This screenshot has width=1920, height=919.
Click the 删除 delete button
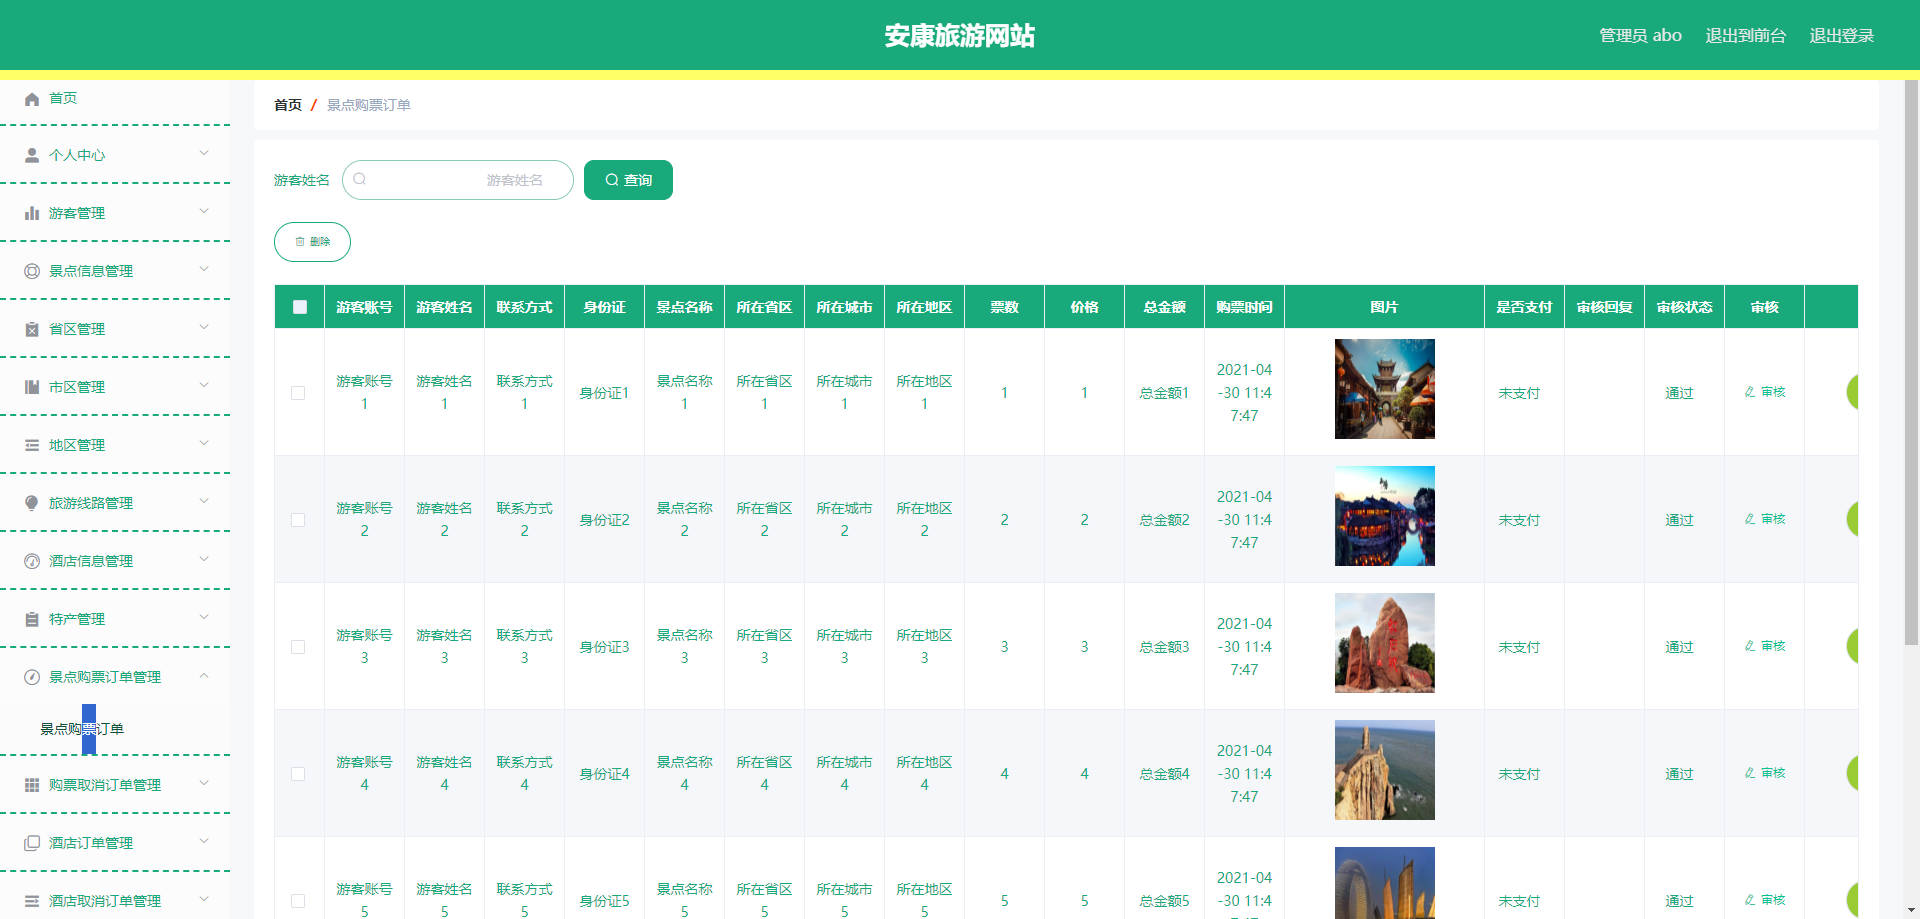coord(312,242)
